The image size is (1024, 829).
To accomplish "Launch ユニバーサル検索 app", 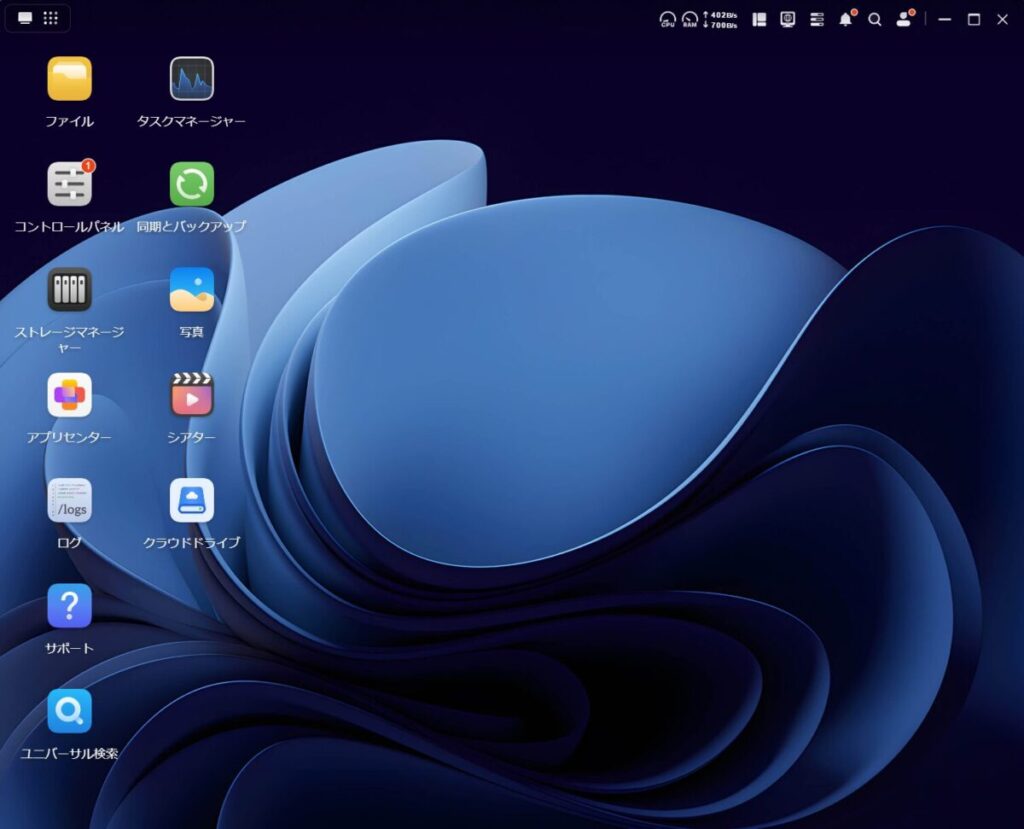I will click(x=69, y=711).
